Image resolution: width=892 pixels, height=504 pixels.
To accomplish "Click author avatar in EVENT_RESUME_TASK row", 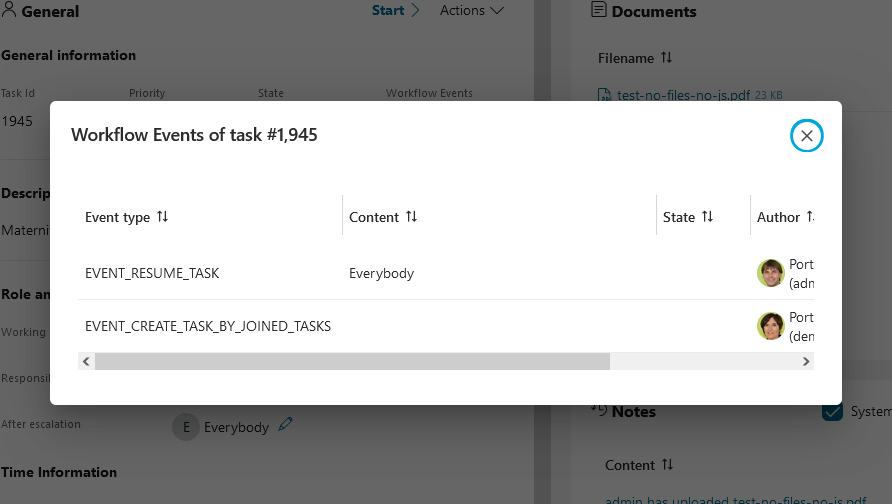I will coord(770,273).
